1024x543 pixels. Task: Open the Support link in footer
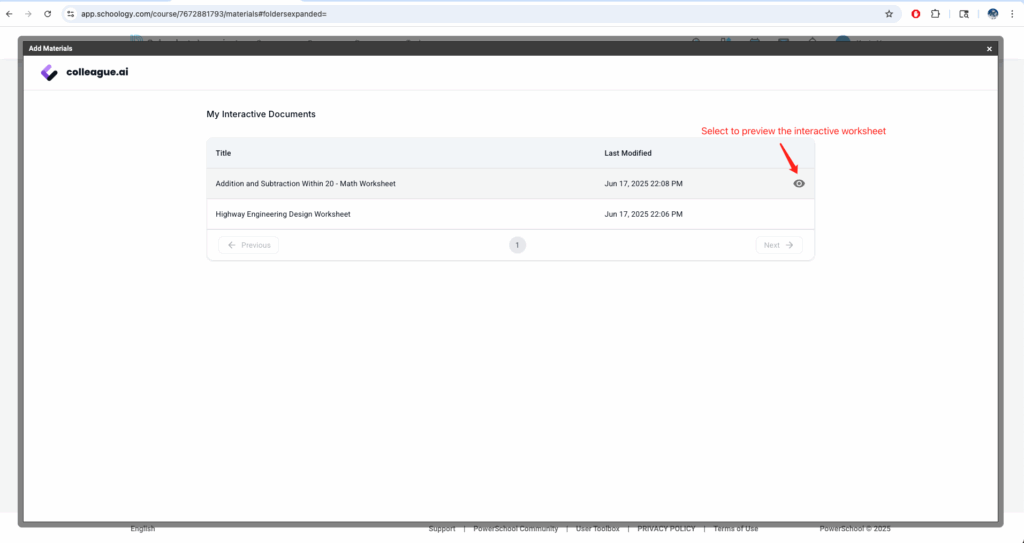[441, 529]
